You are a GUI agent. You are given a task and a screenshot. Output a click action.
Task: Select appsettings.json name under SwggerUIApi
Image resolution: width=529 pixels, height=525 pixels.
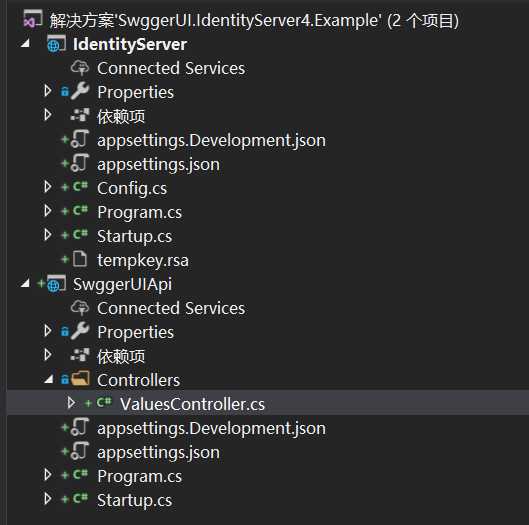click(x=159, y=452)
